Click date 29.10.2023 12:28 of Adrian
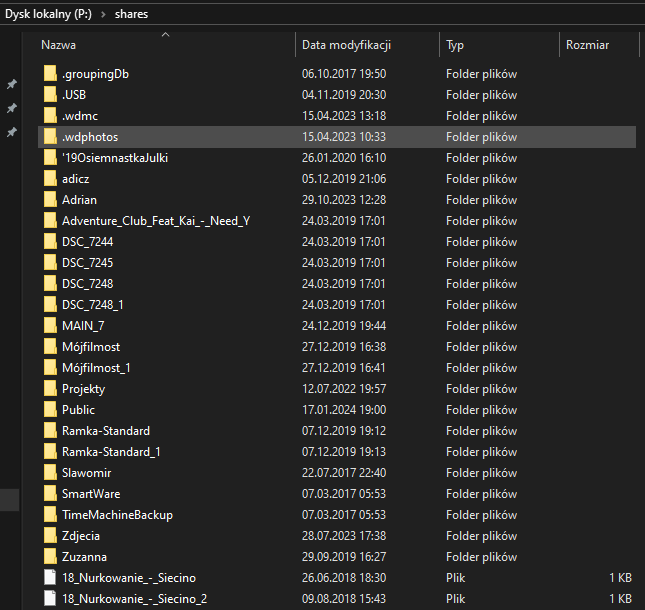The width and height of the screenshot is (645, 610). pos(344,200)
